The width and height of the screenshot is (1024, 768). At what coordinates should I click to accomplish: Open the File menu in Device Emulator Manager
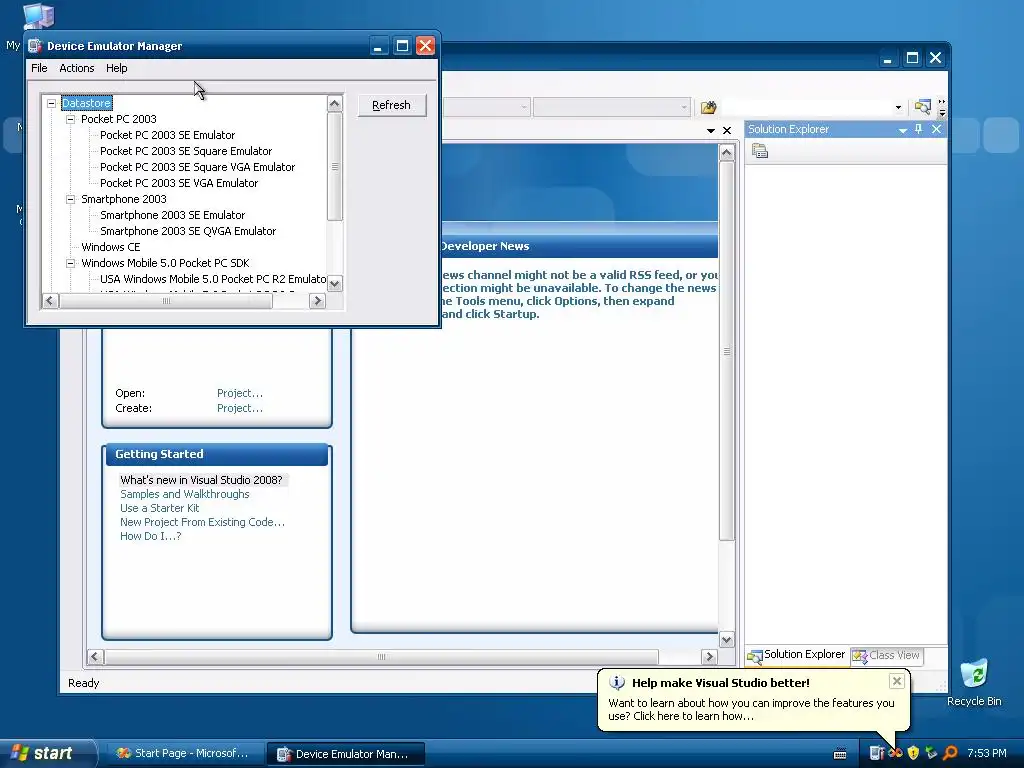(x=39, y=68)
